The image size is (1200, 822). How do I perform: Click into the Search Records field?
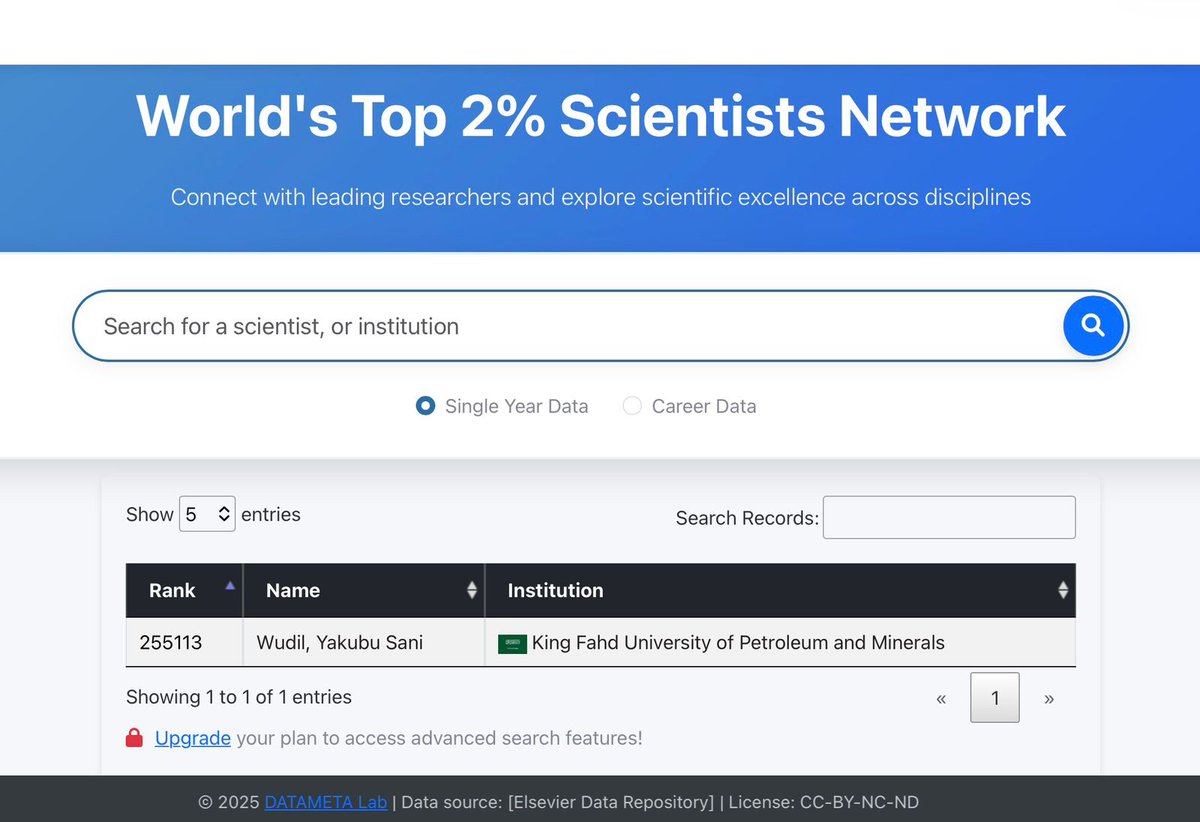click(x=949, y=517)
